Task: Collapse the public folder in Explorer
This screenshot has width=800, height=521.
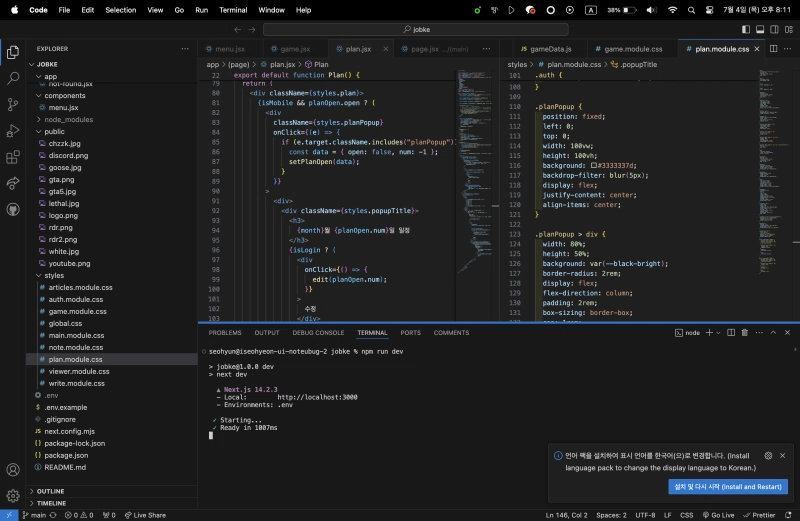Action: (54, 131)
